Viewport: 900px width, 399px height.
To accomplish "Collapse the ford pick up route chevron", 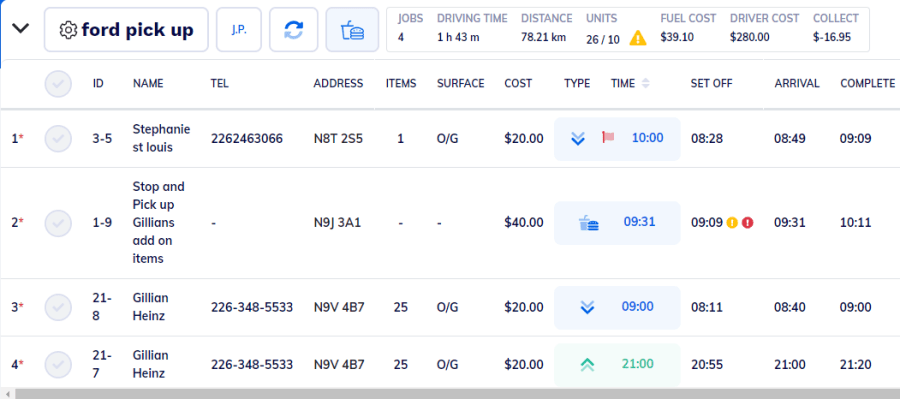I will pos(21,28).
